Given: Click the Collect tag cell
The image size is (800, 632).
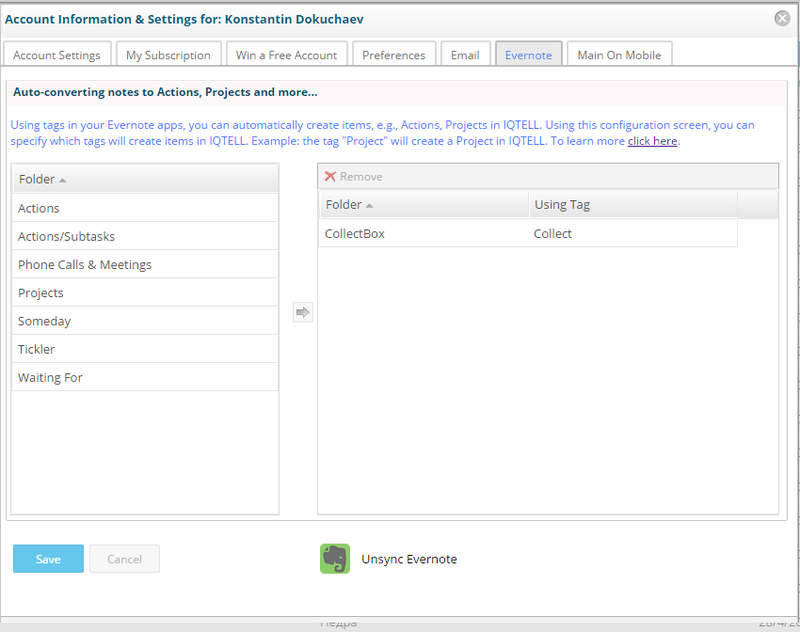Looking at the screenshot, I should tap(633, 234).
